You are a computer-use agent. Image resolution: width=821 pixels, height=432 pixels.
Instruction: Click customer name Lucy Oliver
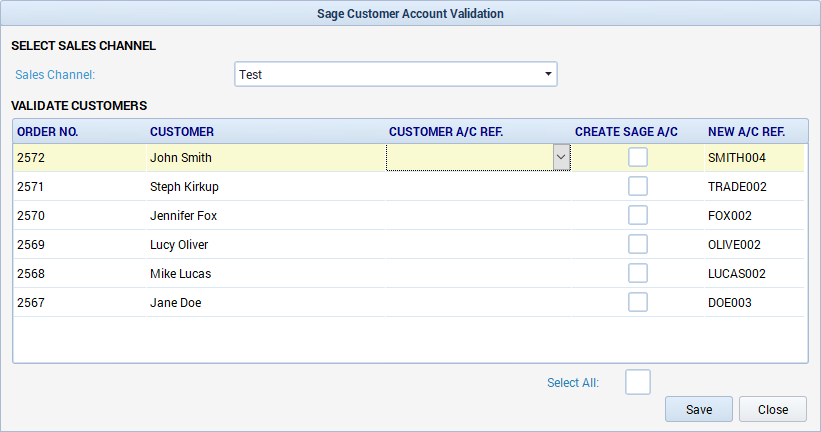[x=179, y=245]
